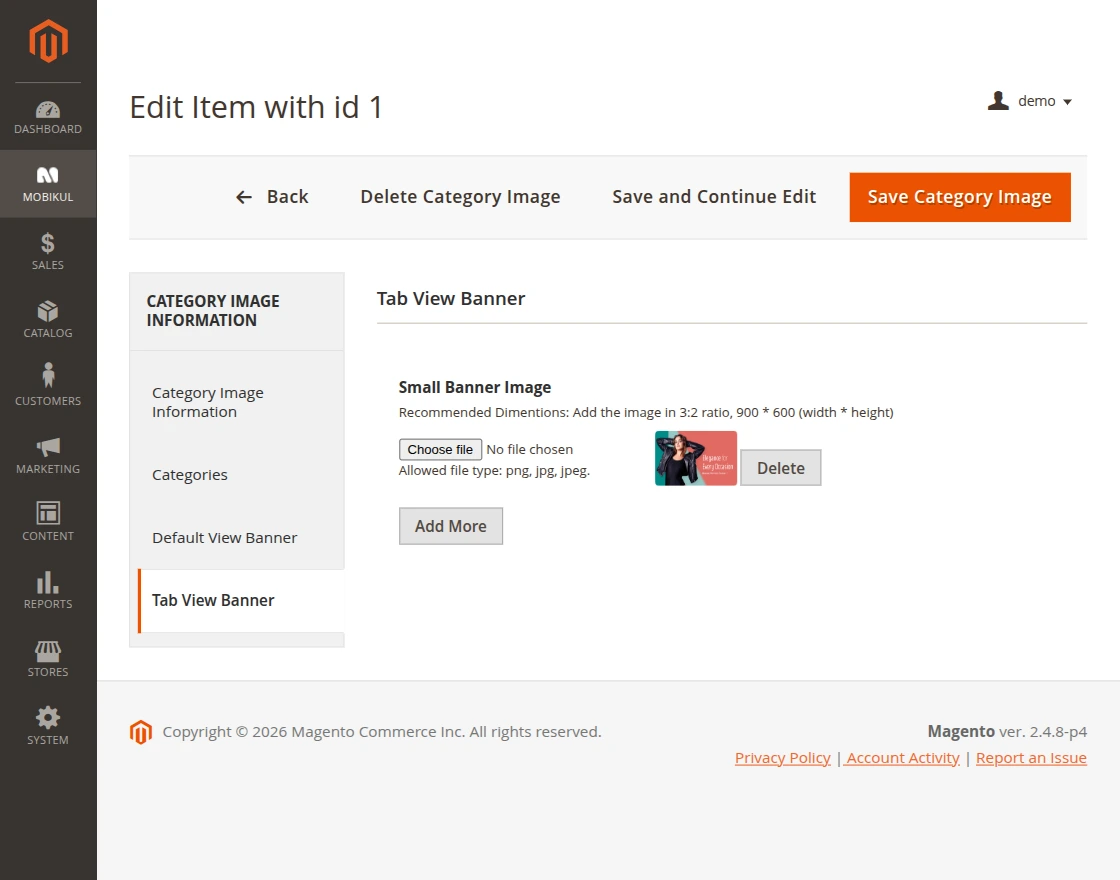
Task: Click the Small Banner Image label
Action: (x=474, y=387)
